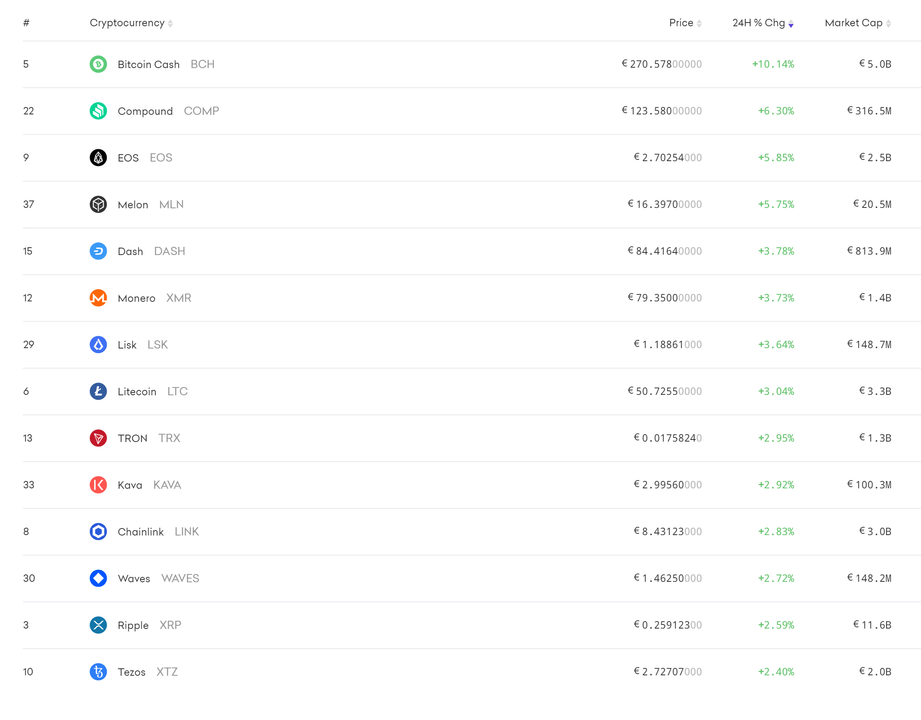Open the EOS name link
921x720 pixels.
(128, 158)
